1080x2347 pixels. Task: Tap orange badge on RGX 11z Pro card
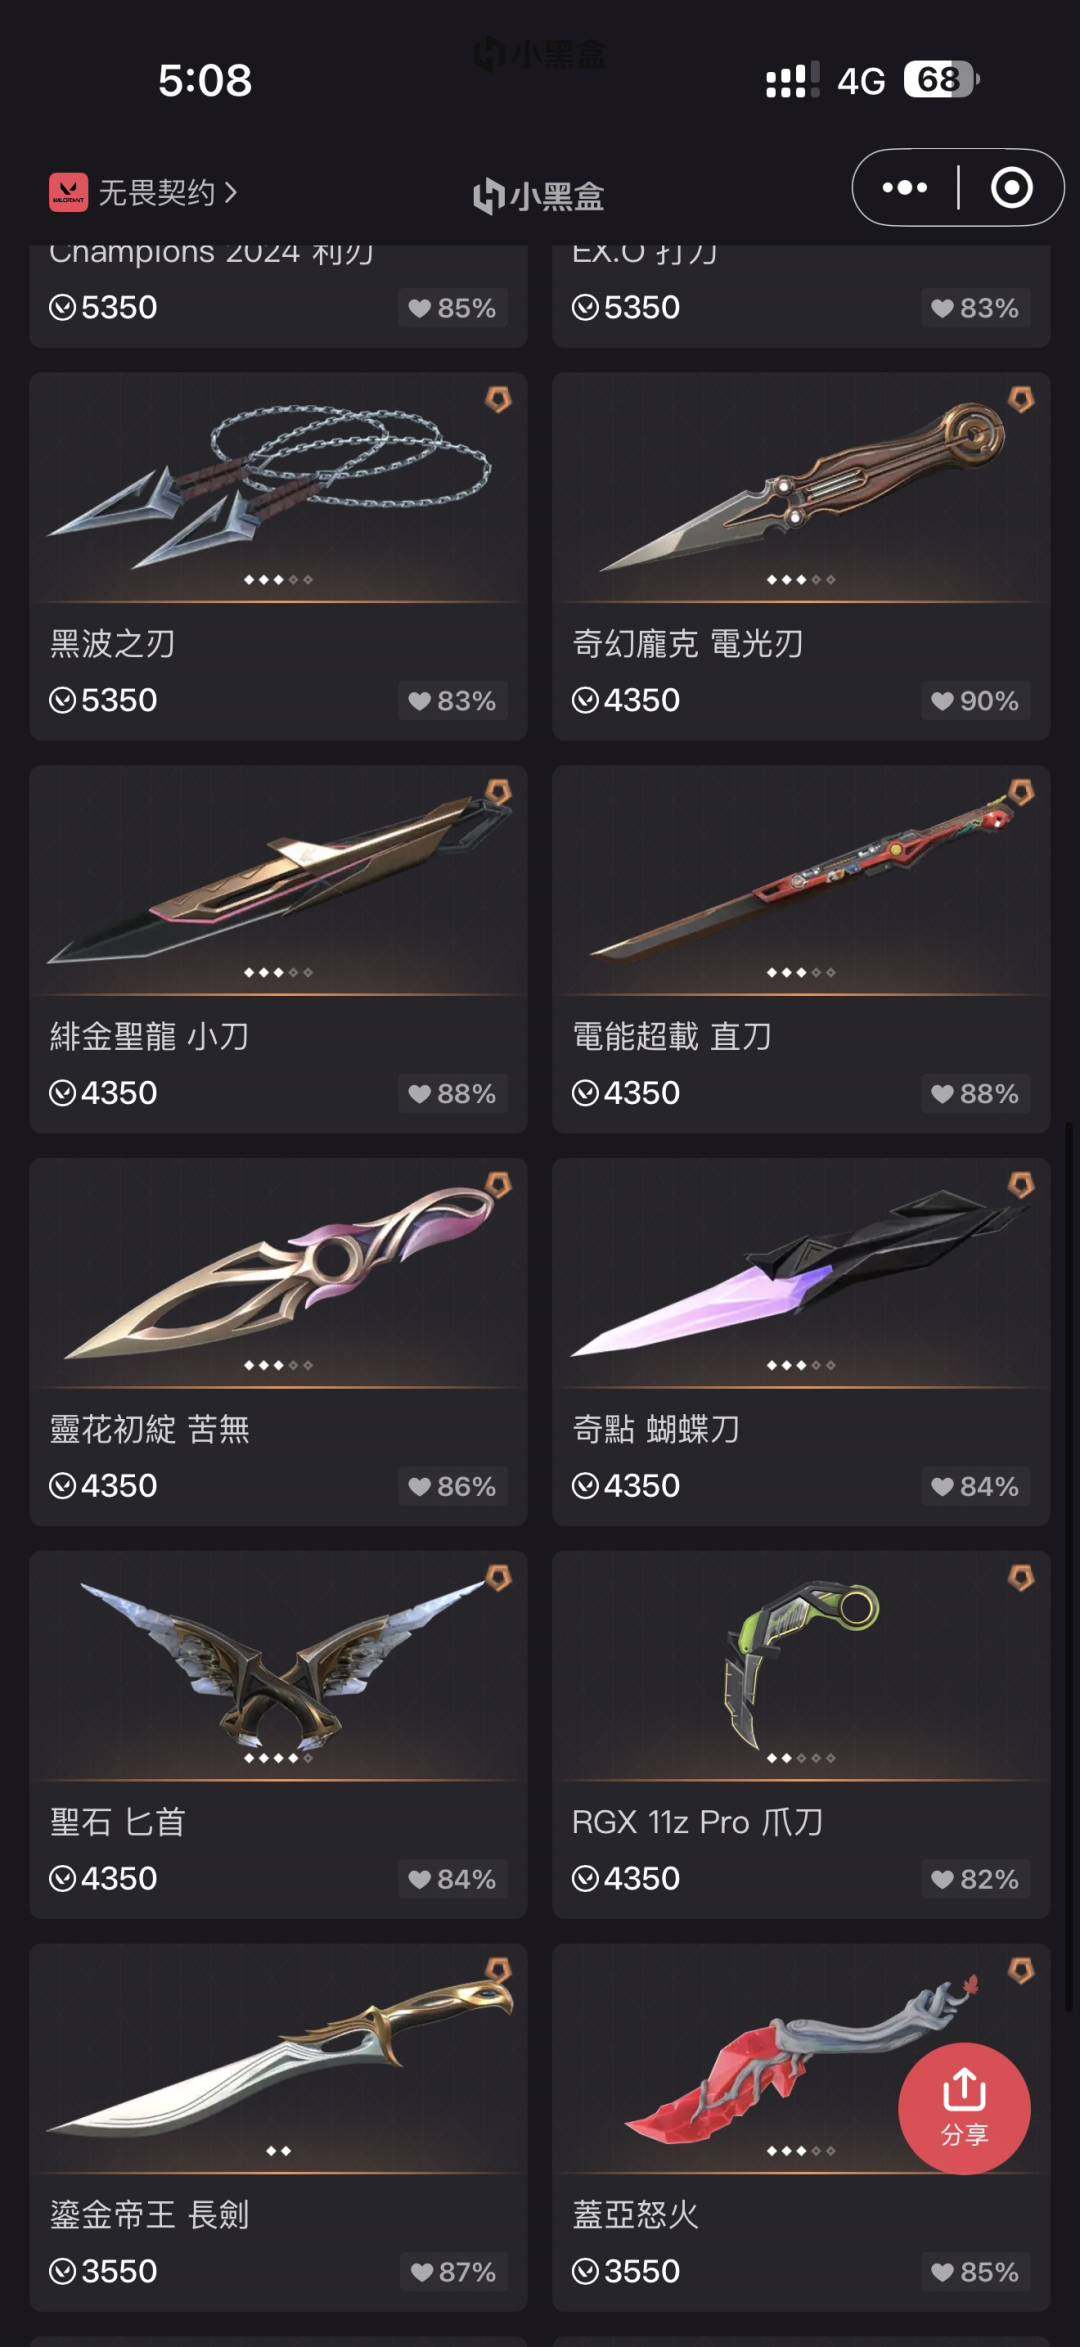(1020, 1578)
